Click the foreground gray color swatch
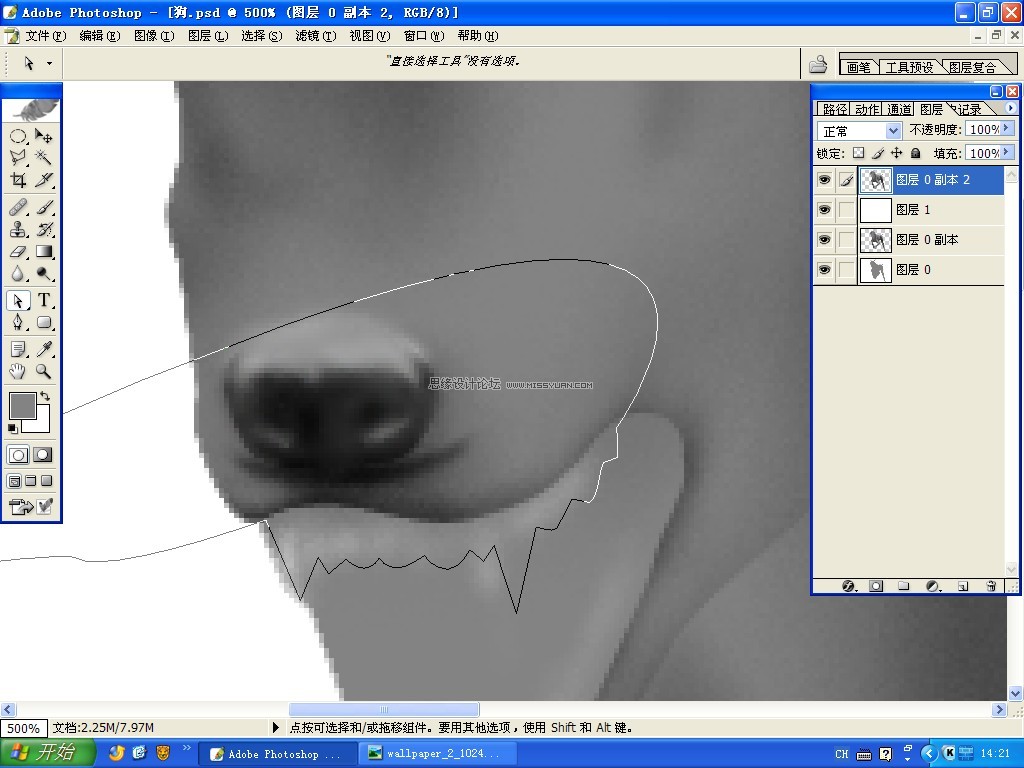The height and width of the screenshot is (768, 1024). coord(22,406)
